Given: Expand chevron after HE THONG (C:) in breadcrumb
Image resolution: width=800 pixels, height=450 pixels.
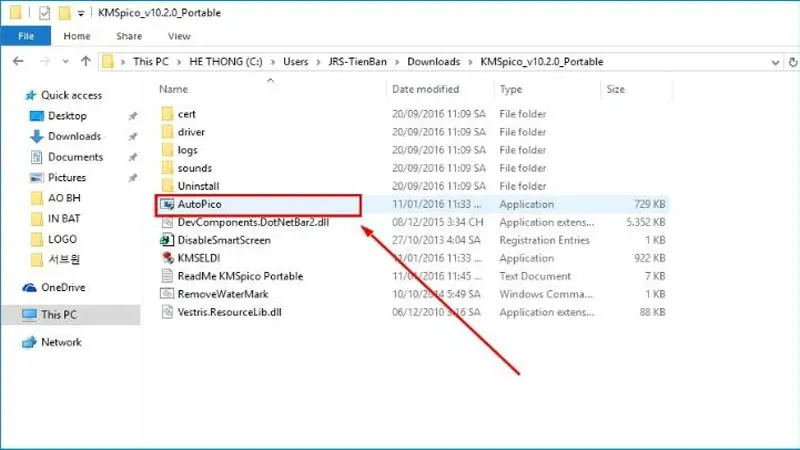Looking at the screenshot, I should (273, 62).
